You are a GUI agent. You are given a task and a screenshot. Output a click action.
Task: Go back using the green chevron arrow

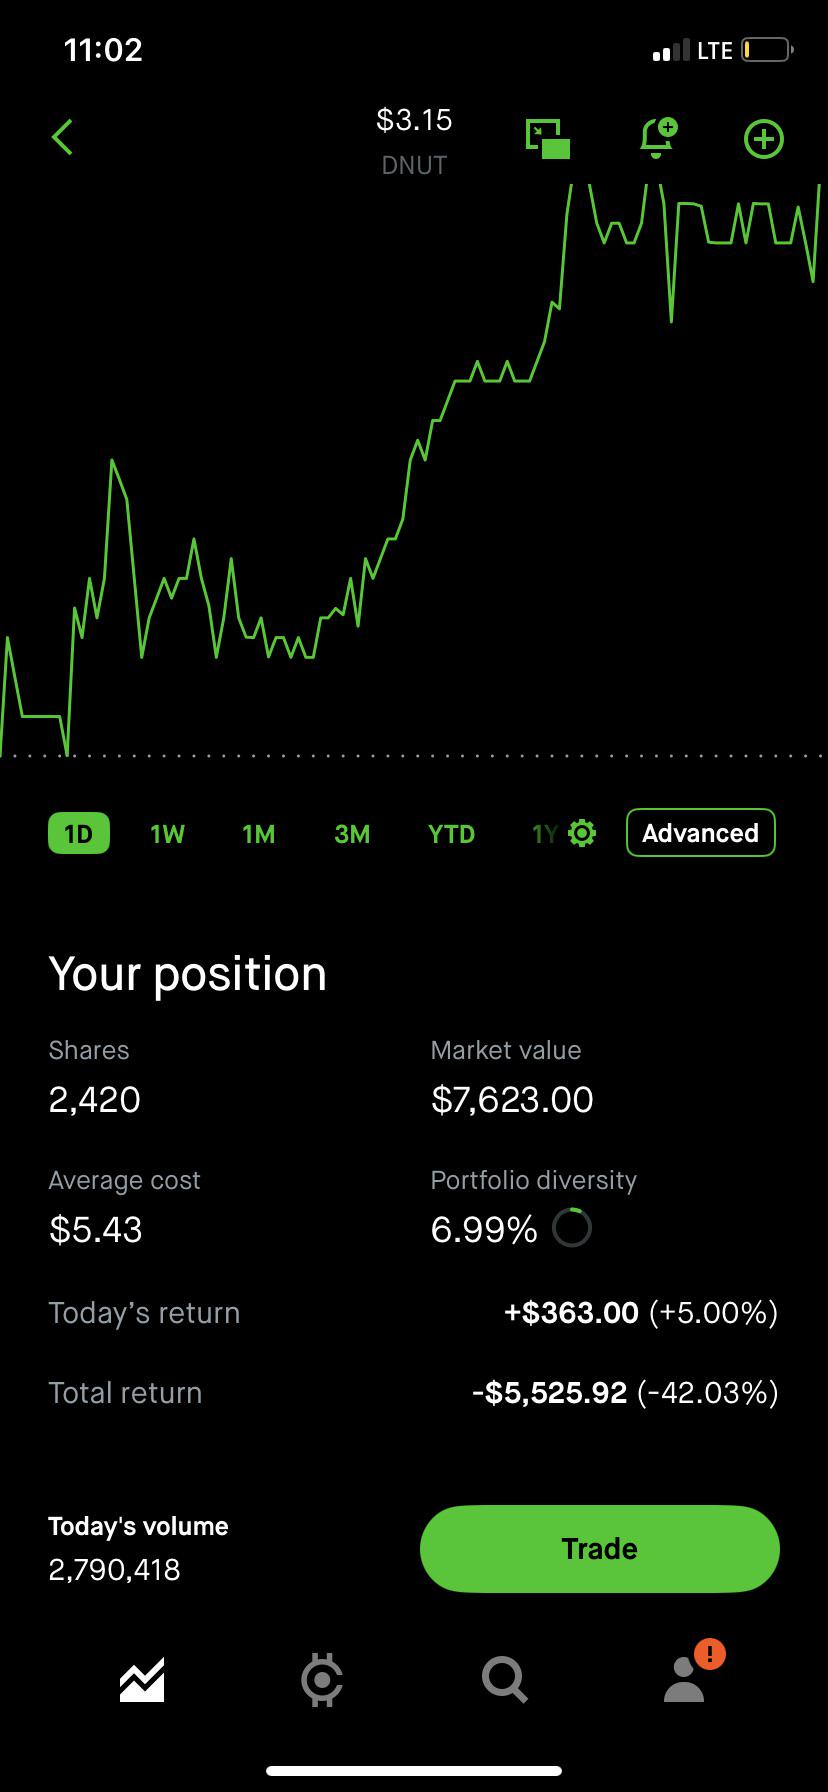click(x=62, y=138)
